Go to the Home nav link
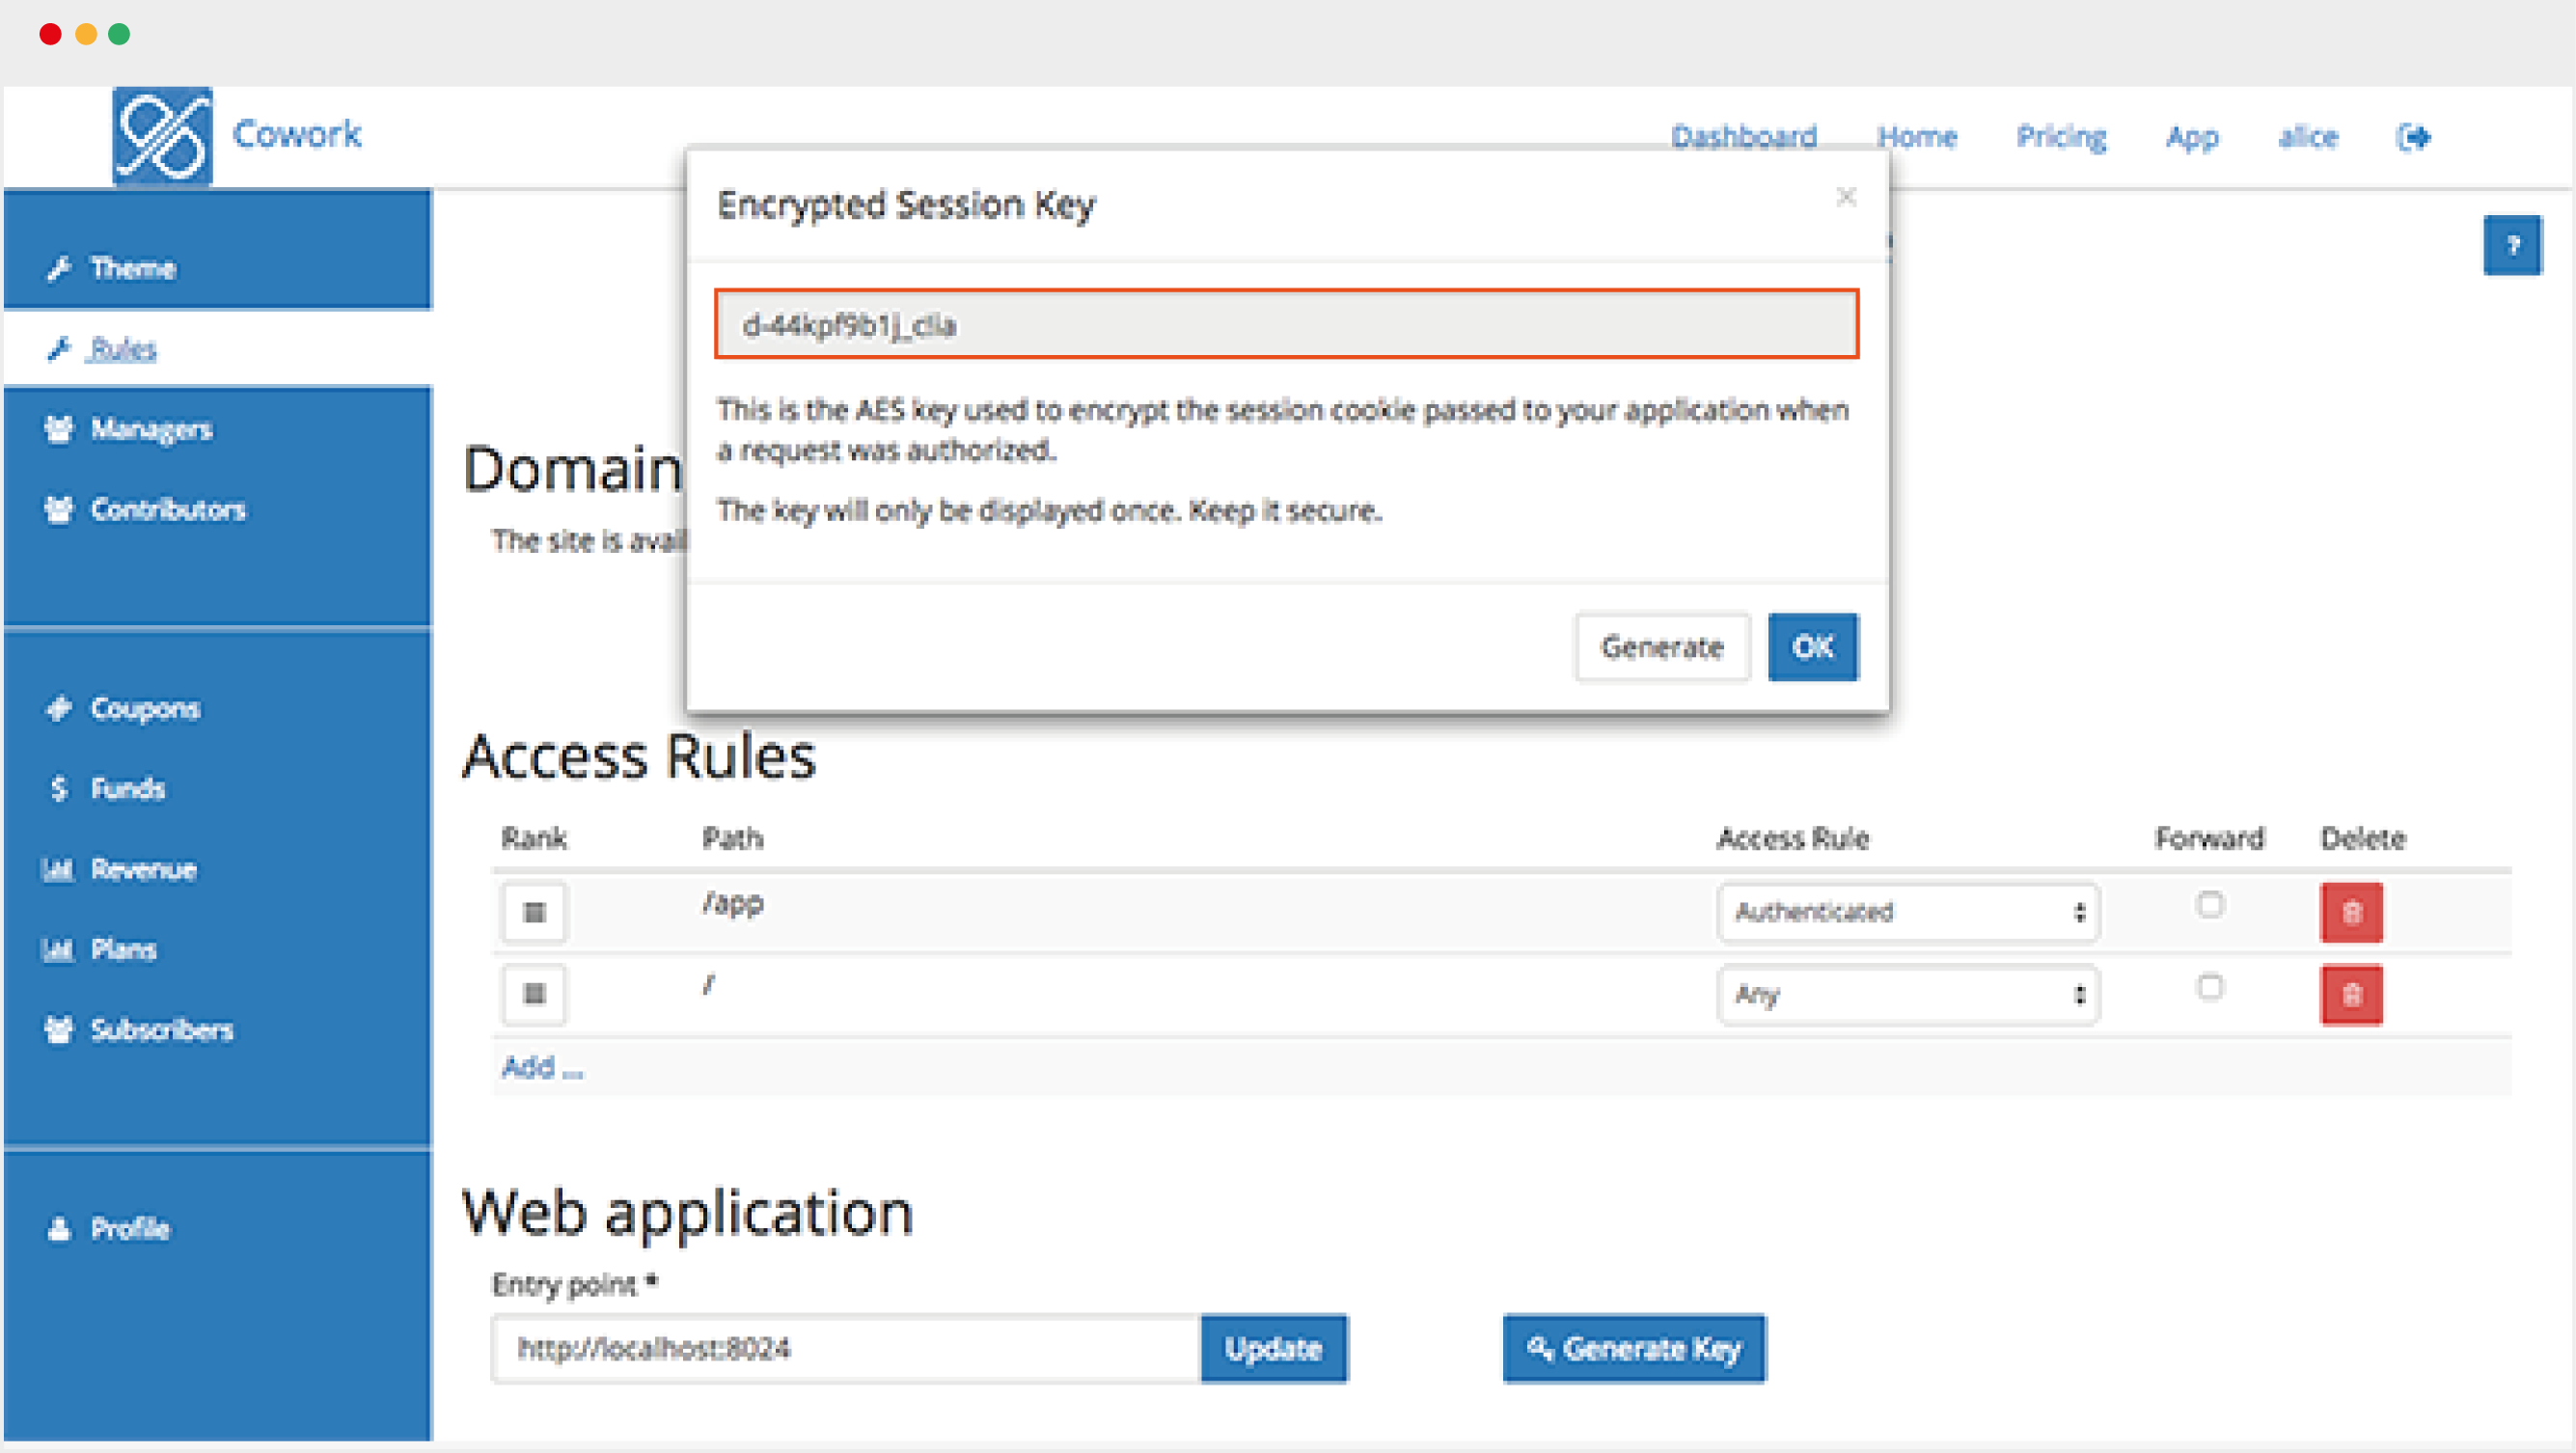 [1917, 137]
